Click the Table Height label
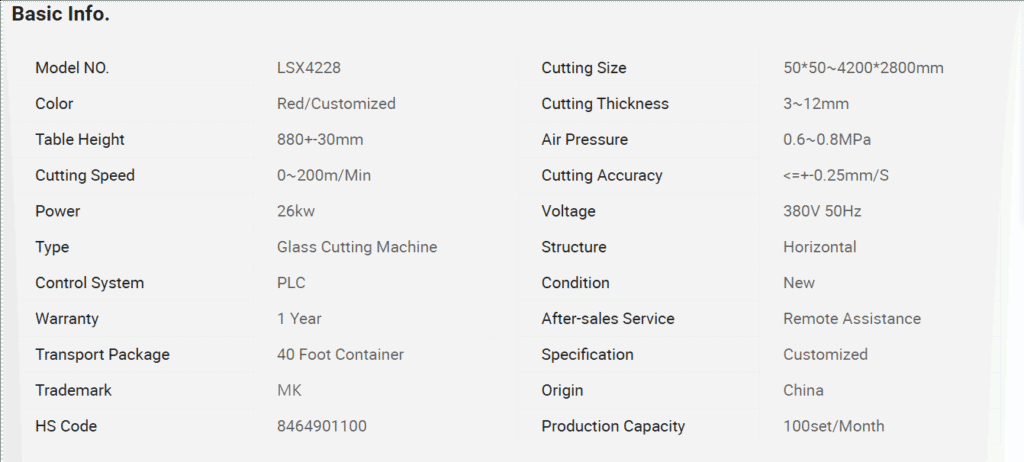This screenshot has width=1024, height=462. point(80,140)
